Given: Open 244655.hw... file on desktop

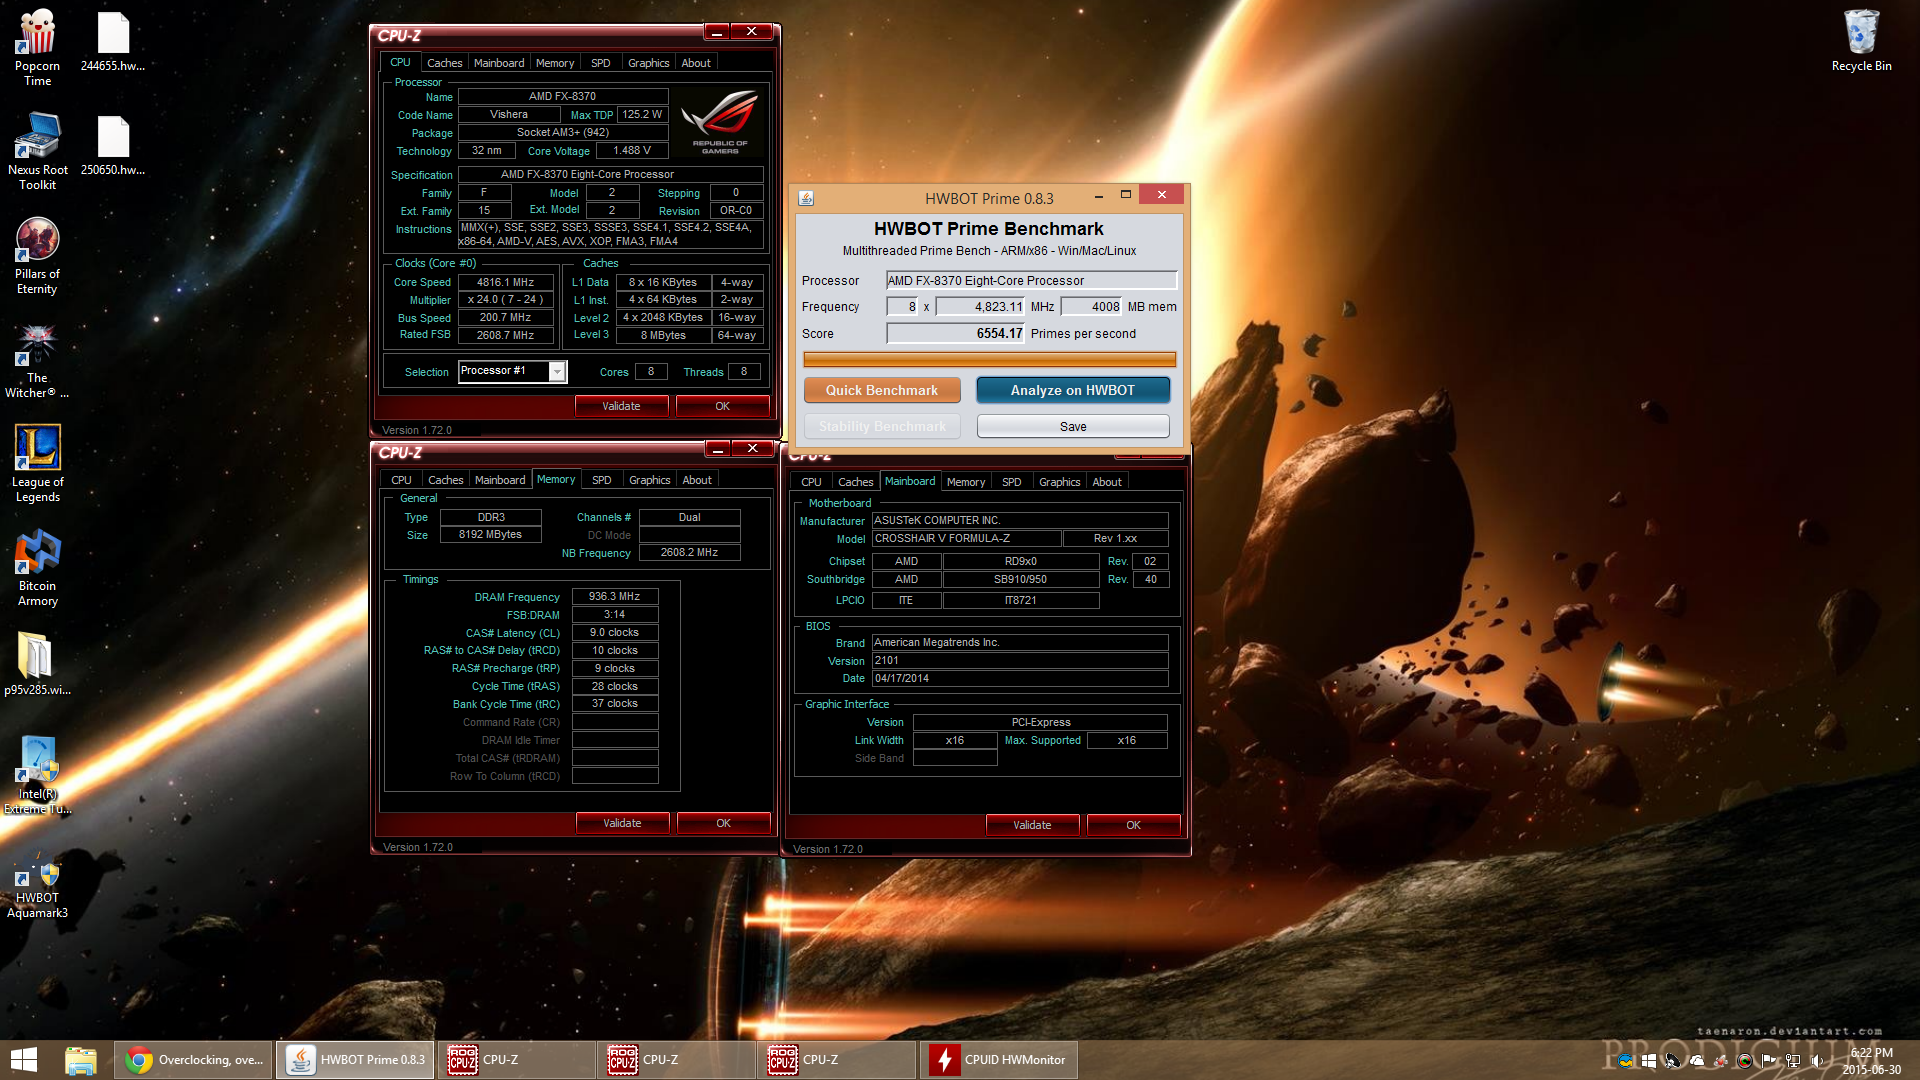Looking at the screenshot, I should coord(113,42).
